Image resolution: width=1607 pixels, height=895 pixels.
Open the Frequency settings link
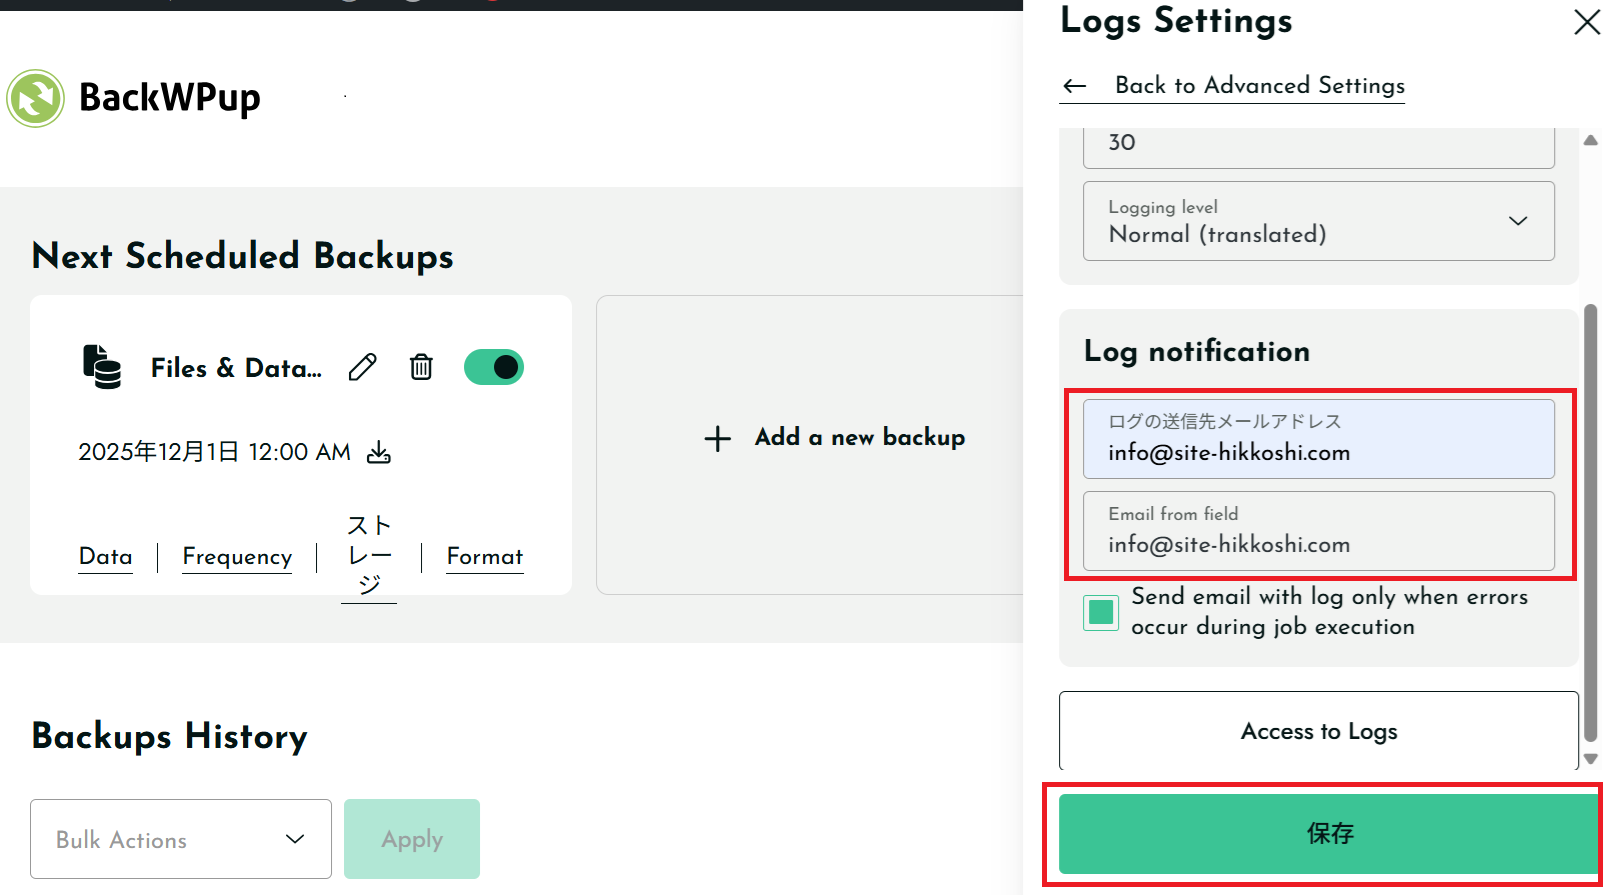coord(237,557)
